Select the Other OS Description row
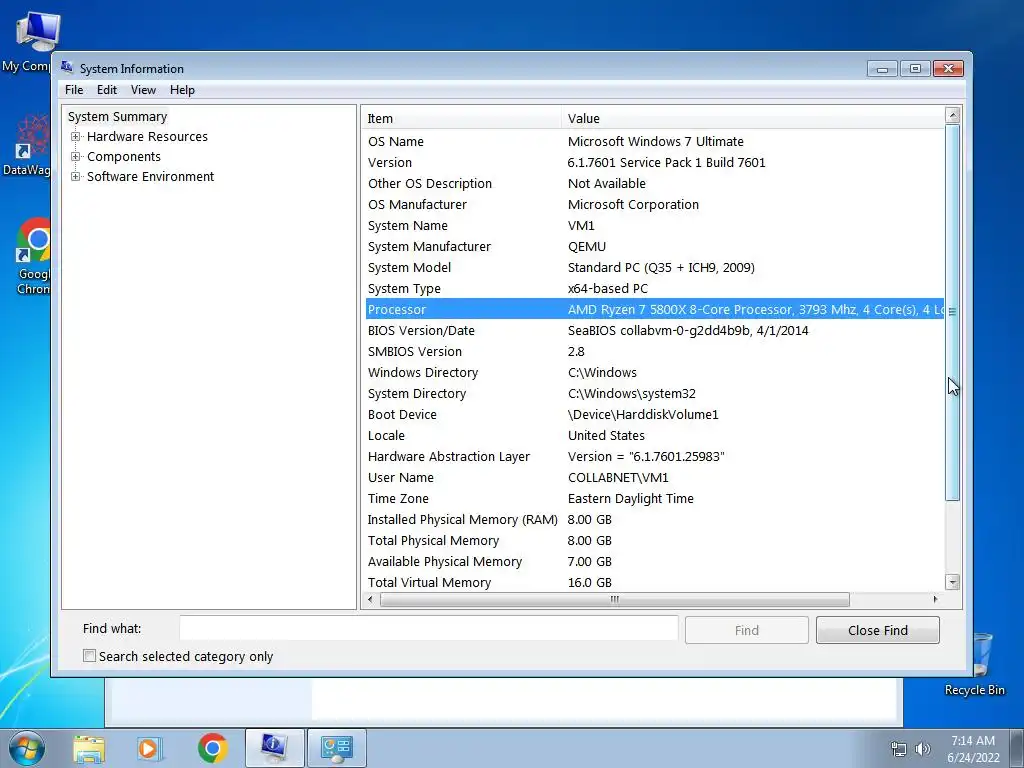The image size is (1024, 768). point(654,184)
